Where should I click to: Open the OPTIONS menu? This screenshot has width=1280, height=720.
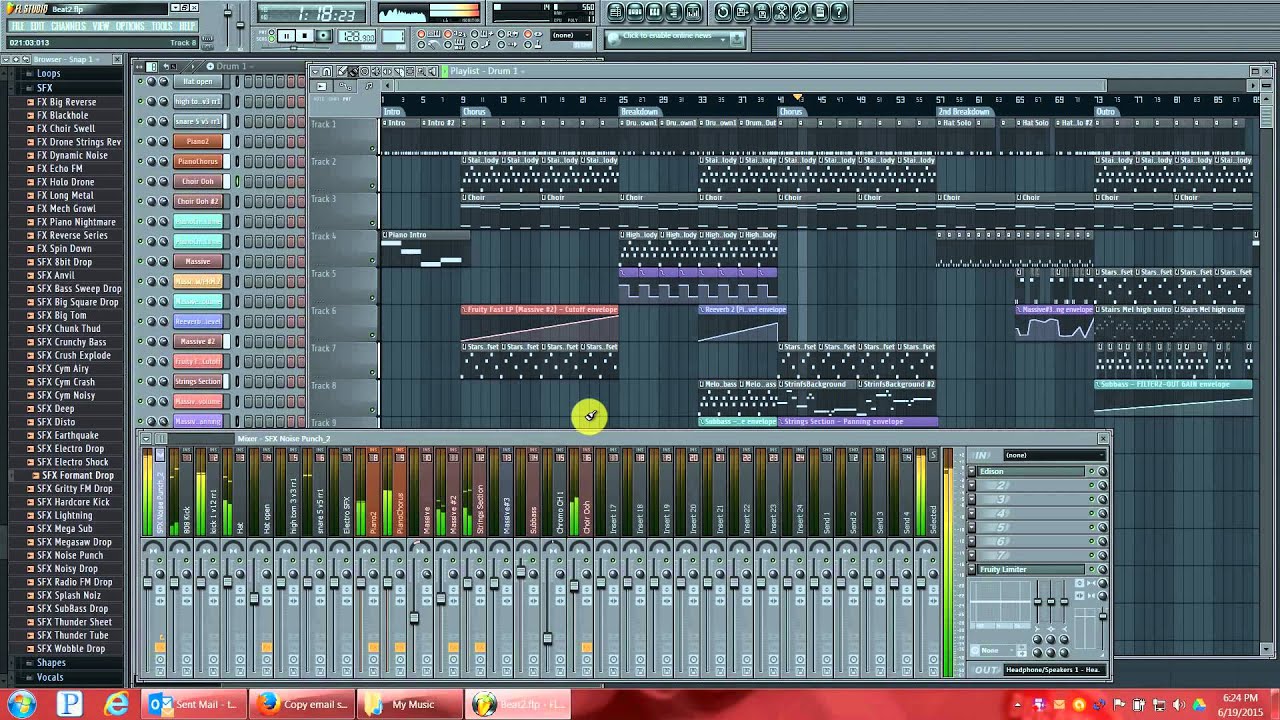pyautogui.click(x=130, y=26)
